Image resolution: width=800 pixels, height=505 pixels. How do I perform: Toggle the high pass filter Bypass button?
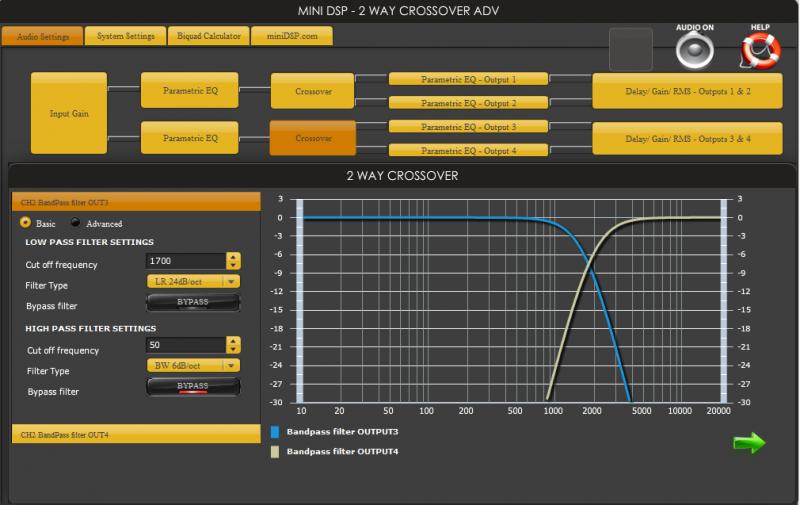[193, 387]
